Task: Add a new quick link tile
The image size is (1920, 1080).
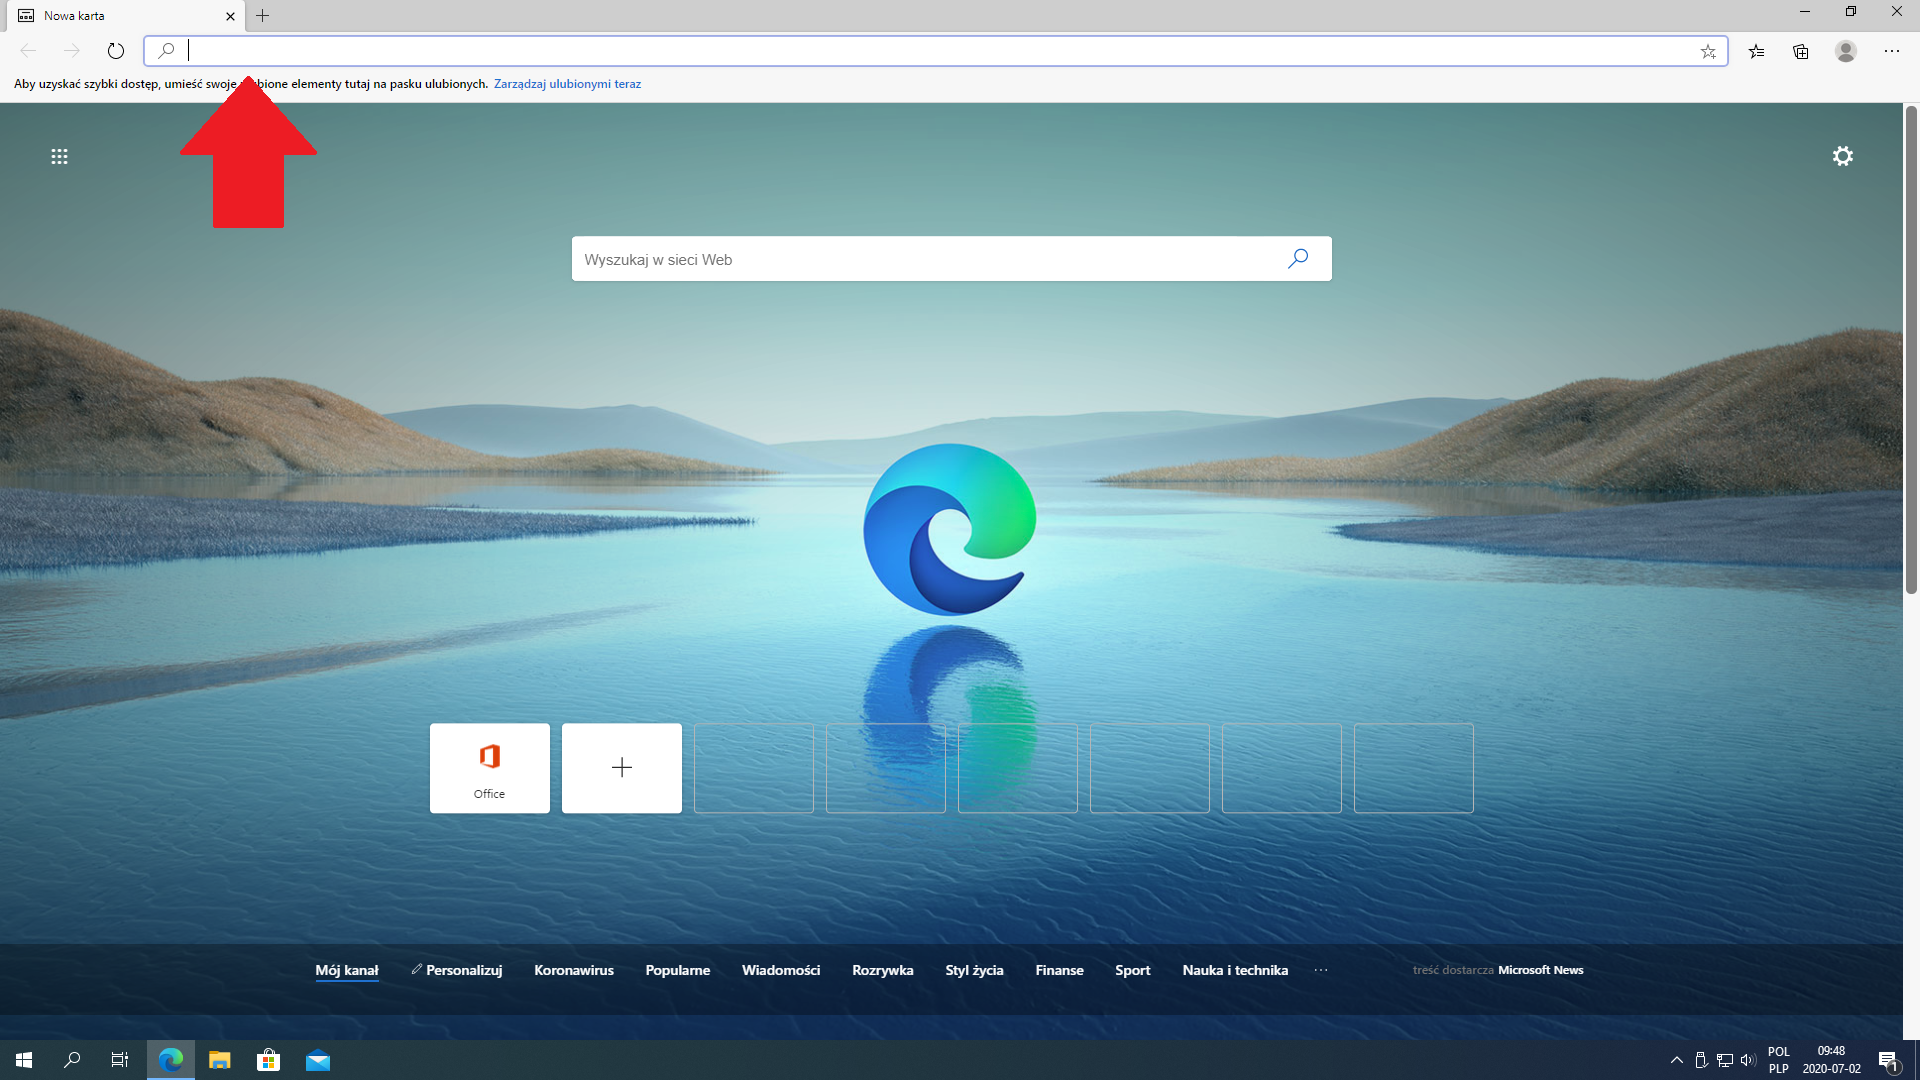Action: pos(622,768)
